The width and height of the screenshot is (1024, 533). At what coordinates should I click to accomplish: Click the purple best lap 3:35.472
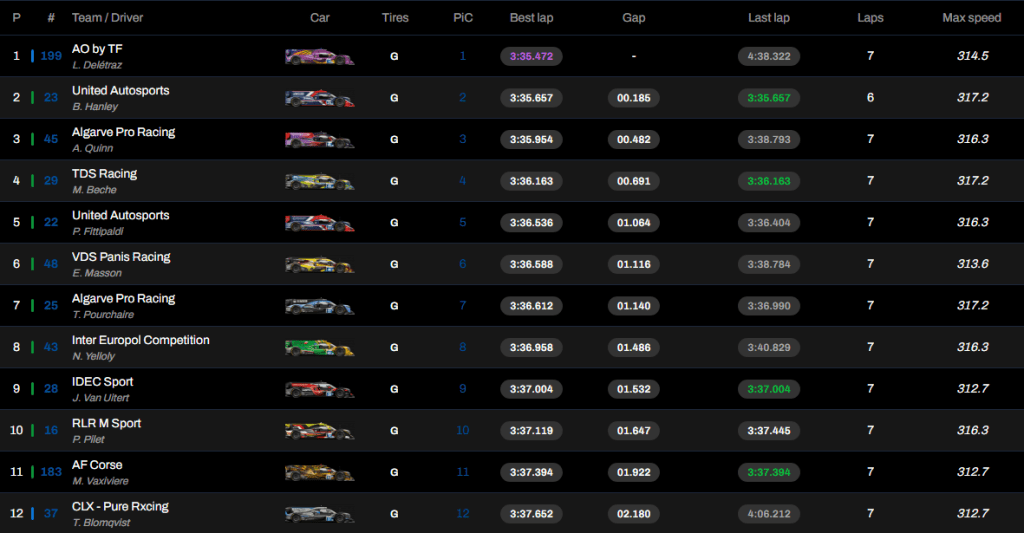[531, 56]
